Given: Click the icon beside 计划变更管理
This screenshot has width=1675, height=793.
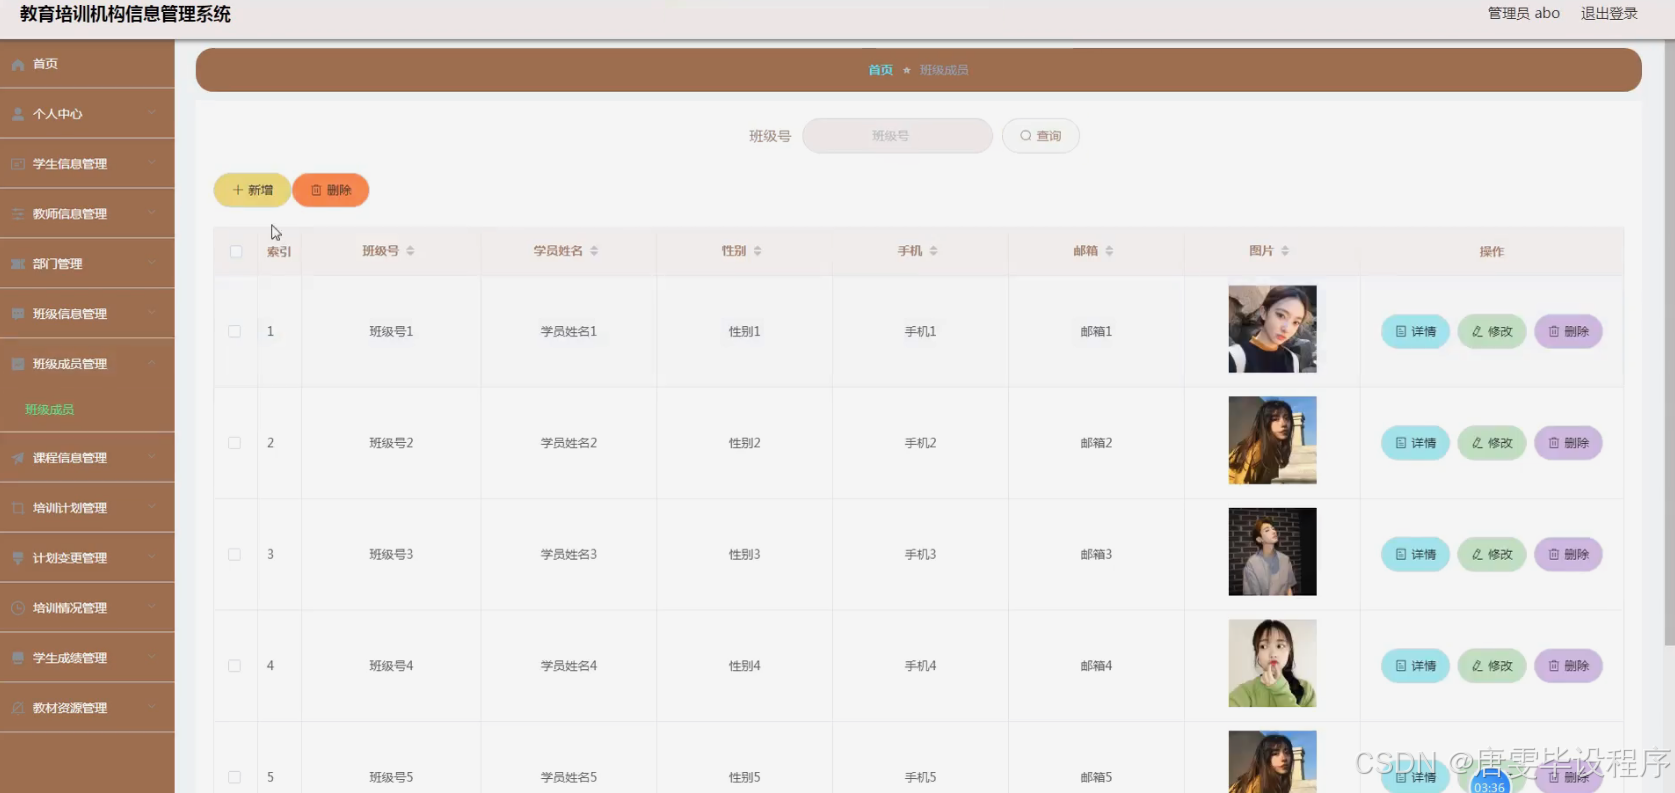Looking at the screenshot, I should 18,558.
